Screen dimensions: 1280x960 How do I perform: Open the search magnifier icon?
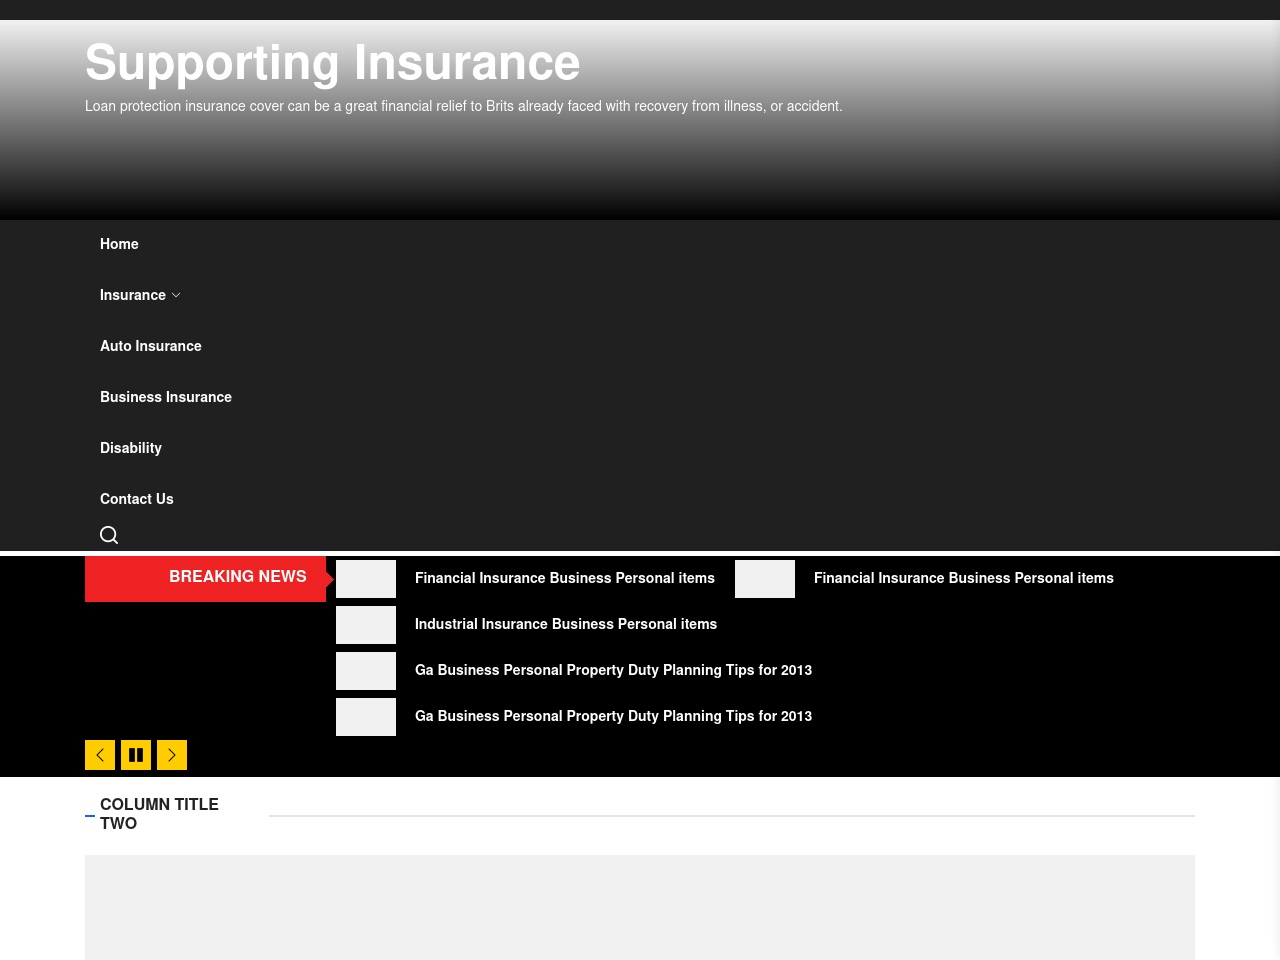[109, 535]
